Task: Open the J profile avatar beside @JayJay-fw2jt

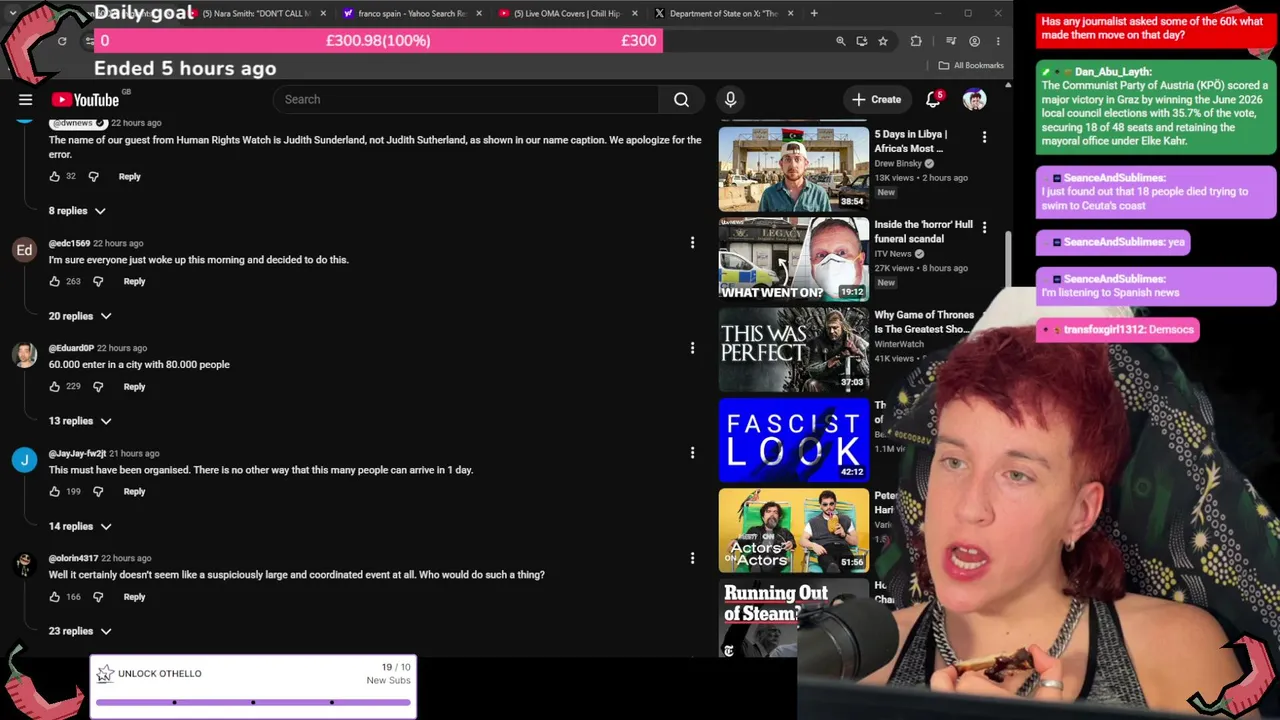Action: tap(25, 460)
